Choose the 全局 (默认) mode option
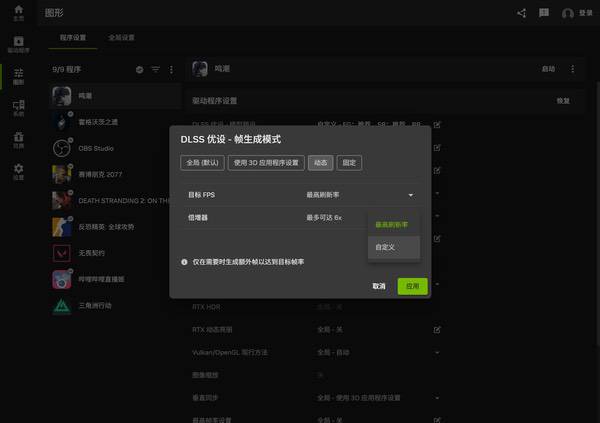The image size is (600, 423). (202, 163)
